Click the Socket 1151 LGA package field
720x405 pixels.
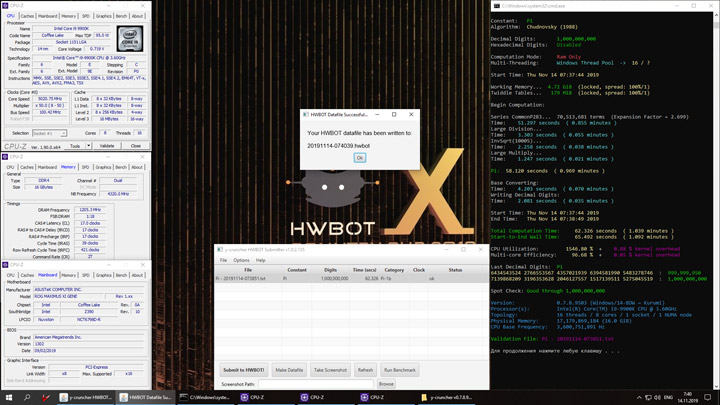click(71, 42)
